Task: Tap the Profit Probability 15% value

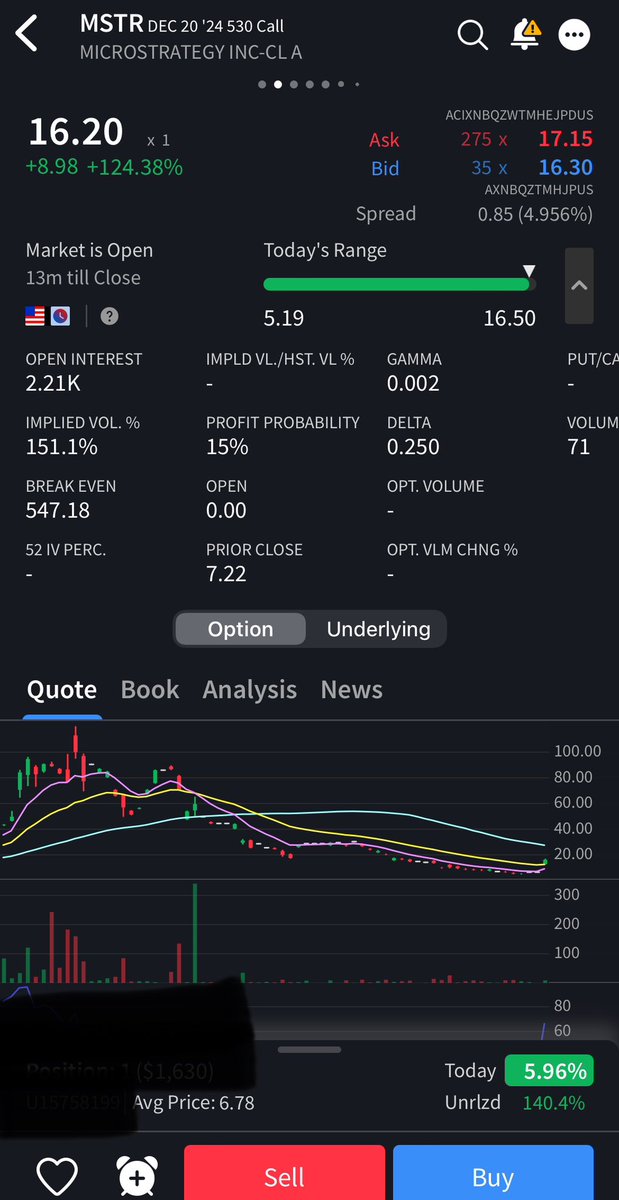Action: tap(227, 447)
